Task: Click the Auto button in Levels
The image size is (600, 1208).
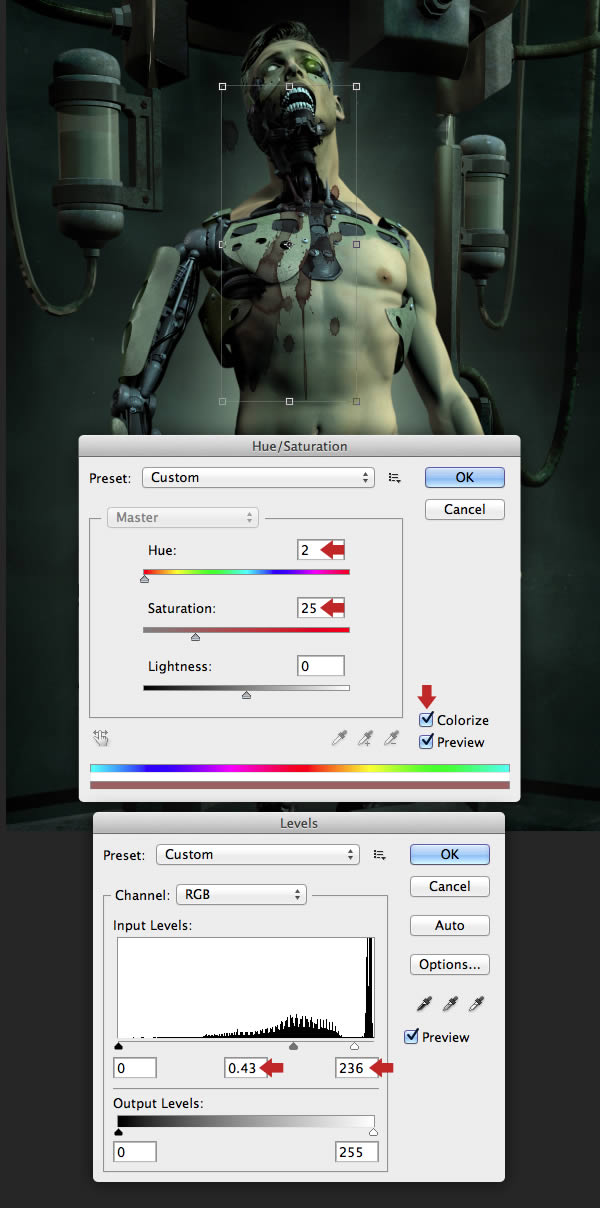Action: [x=450, y=926]
